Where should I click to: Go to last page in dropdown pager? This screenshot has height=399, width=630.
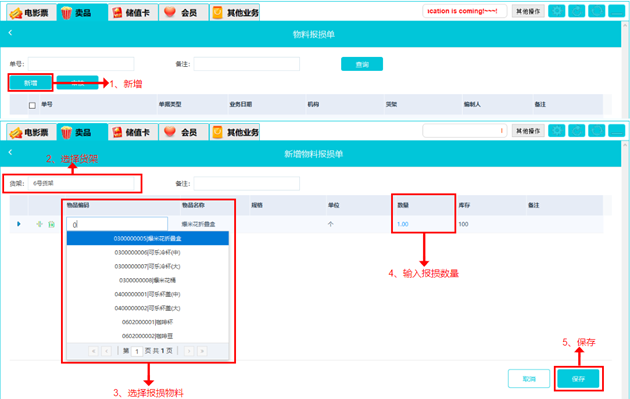(202, 351)
